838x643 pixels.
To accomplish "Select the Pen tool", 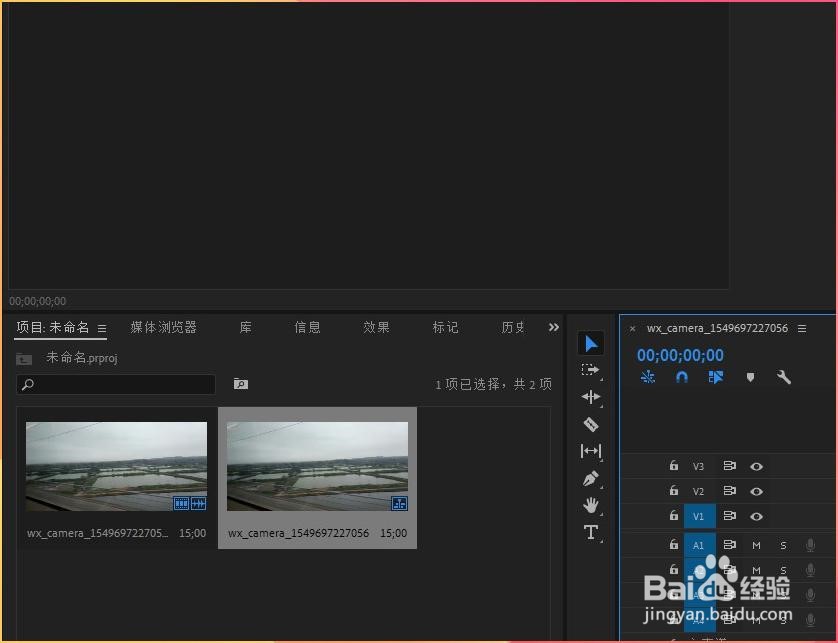I will click(591, 478).
